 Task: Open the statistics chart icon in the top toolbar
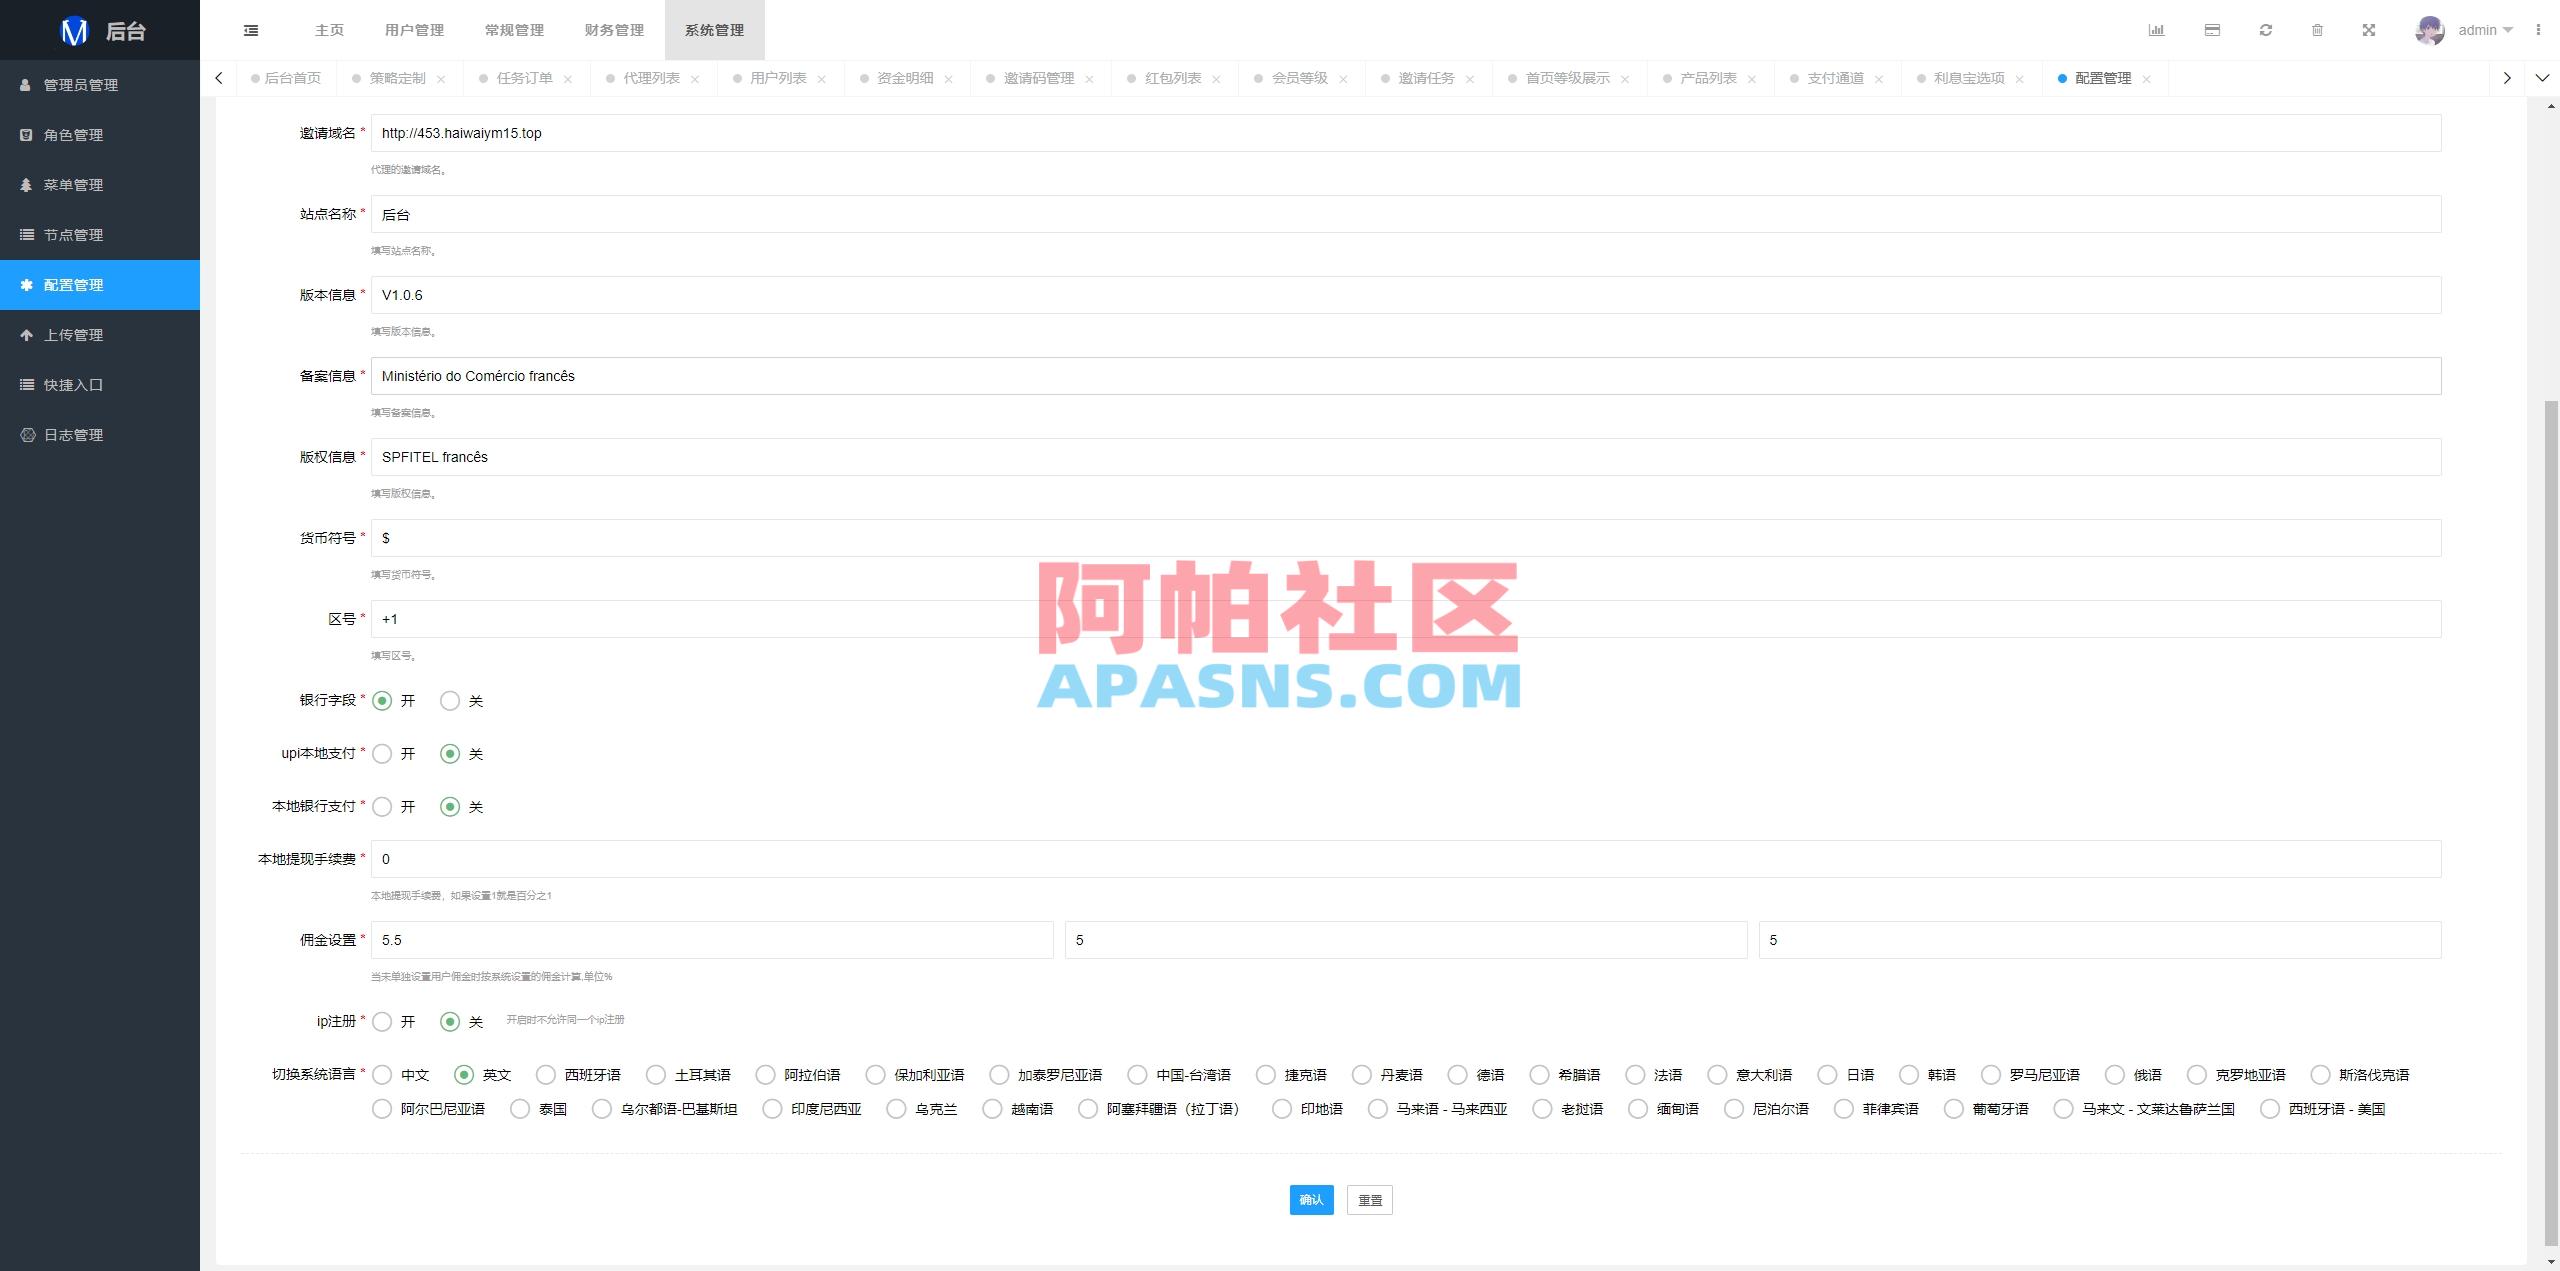pos(2157,30)
